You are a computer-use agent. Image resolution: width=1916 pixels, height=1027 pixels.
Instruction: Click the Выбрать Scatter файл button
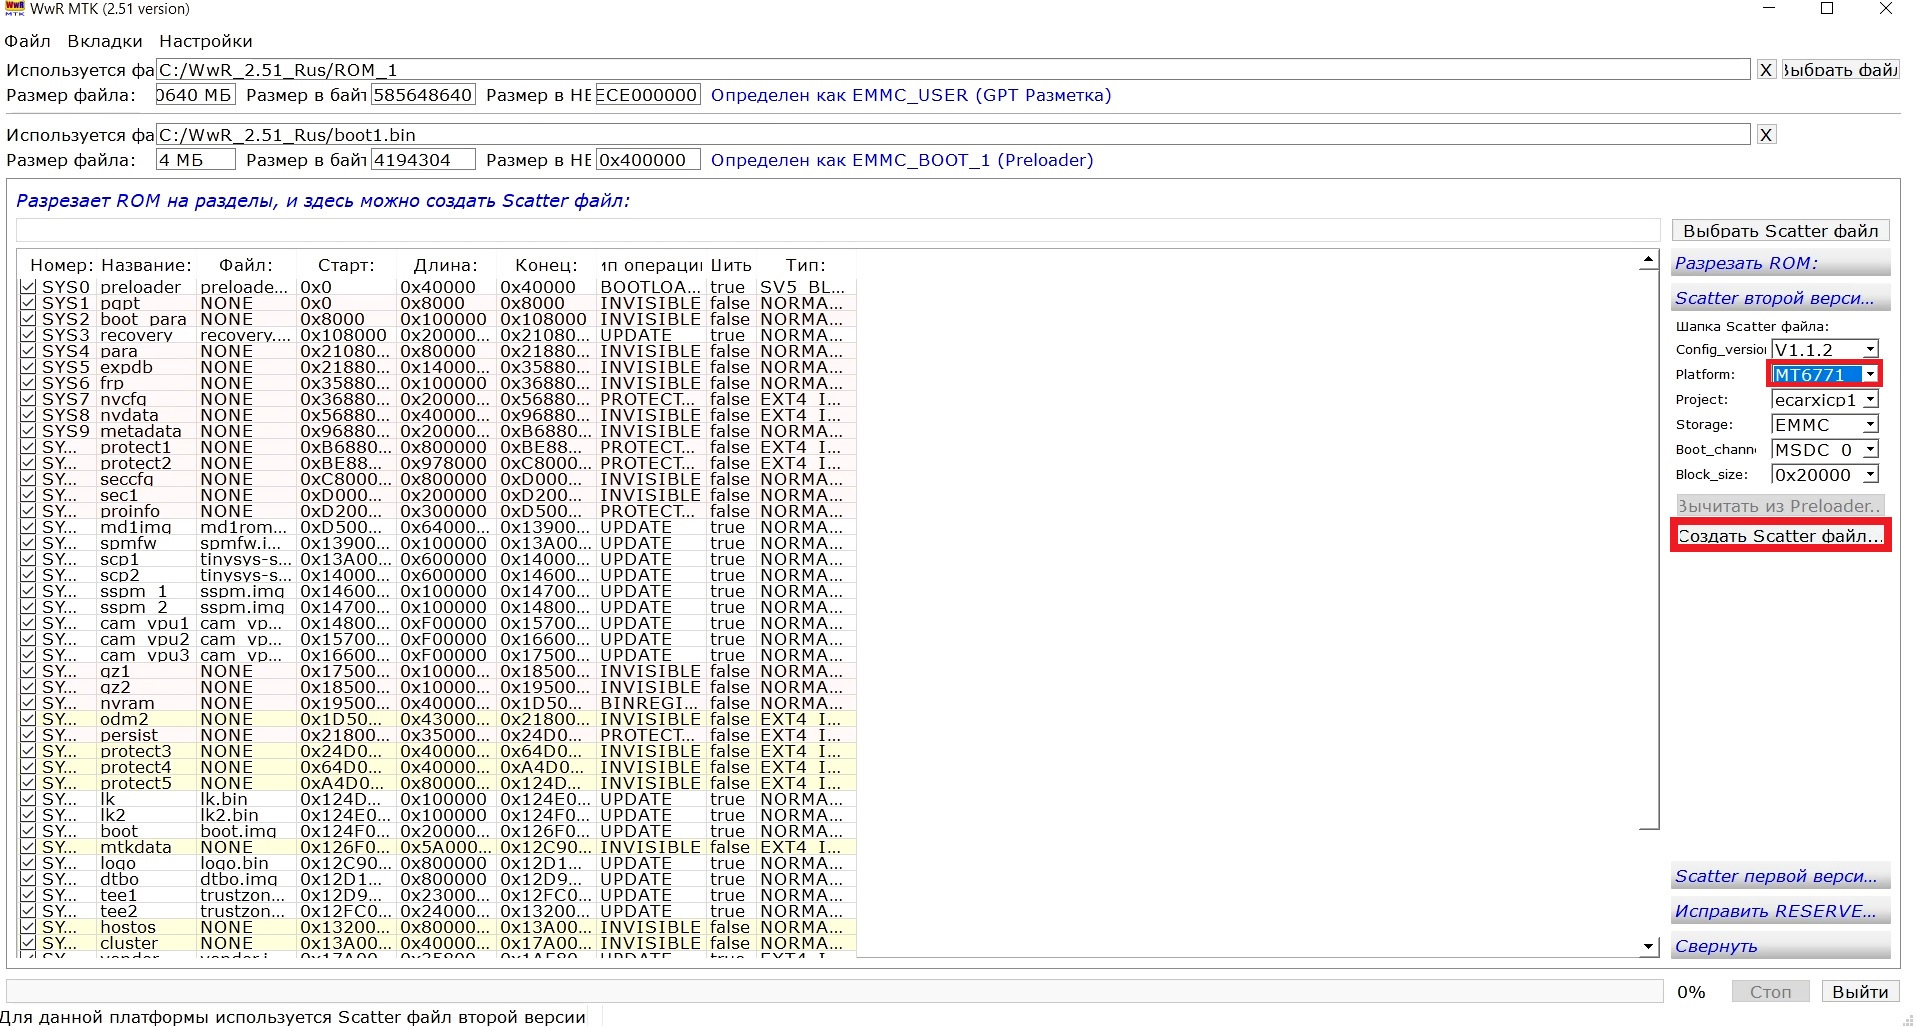coord(1780,231)
